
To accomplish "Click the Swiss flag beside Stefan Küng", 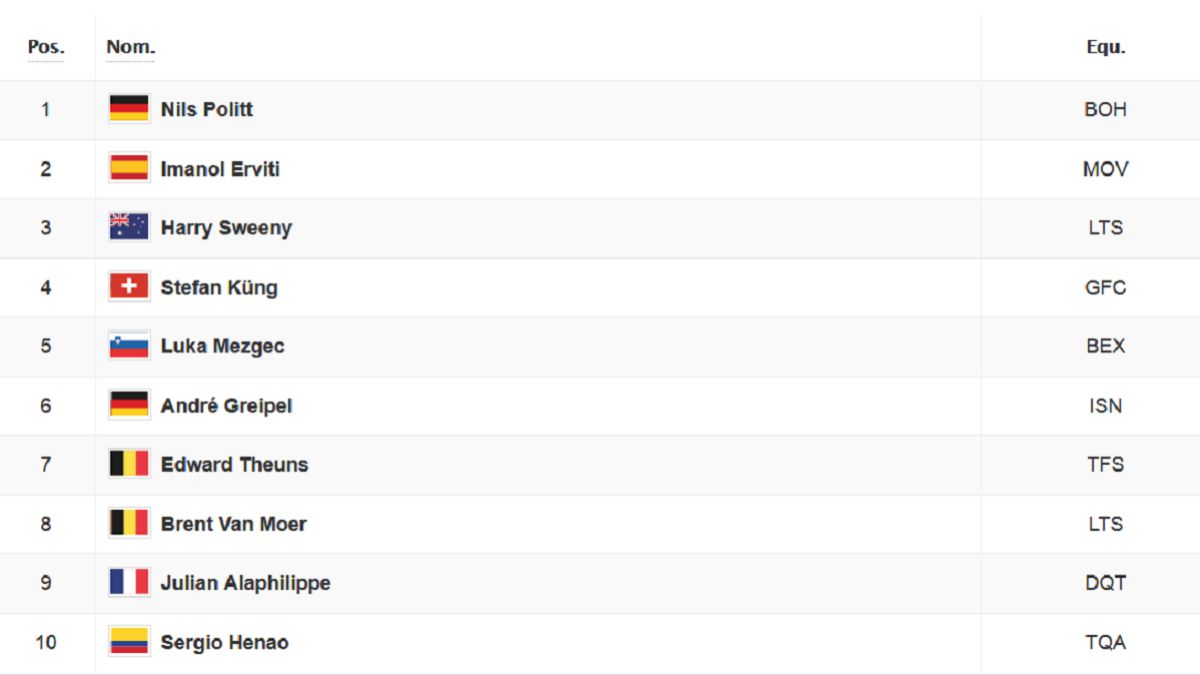I will point(129,287).
